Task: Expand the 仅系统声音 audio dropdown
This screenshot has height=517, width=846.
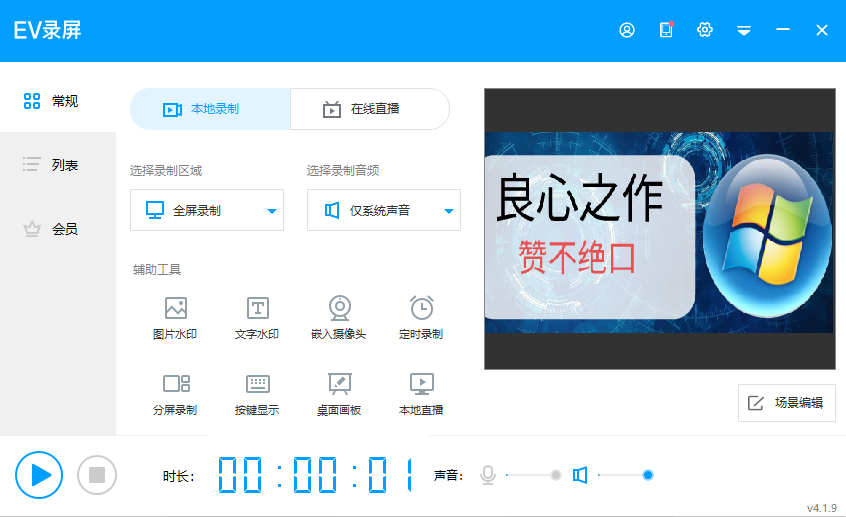Action: pyautogui.click(x=384, y=210)
